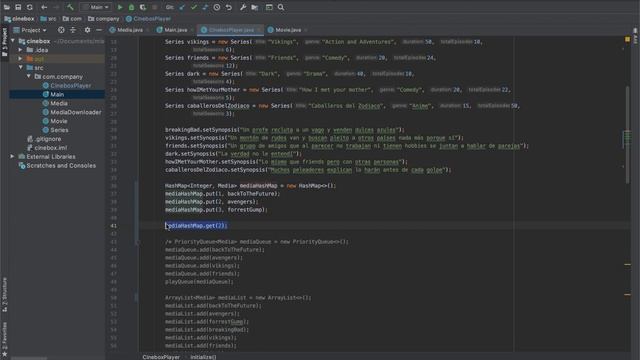This screenshot has height=360, width=640.
Task: Toggle the Structure tool window button
Action: 4,295
